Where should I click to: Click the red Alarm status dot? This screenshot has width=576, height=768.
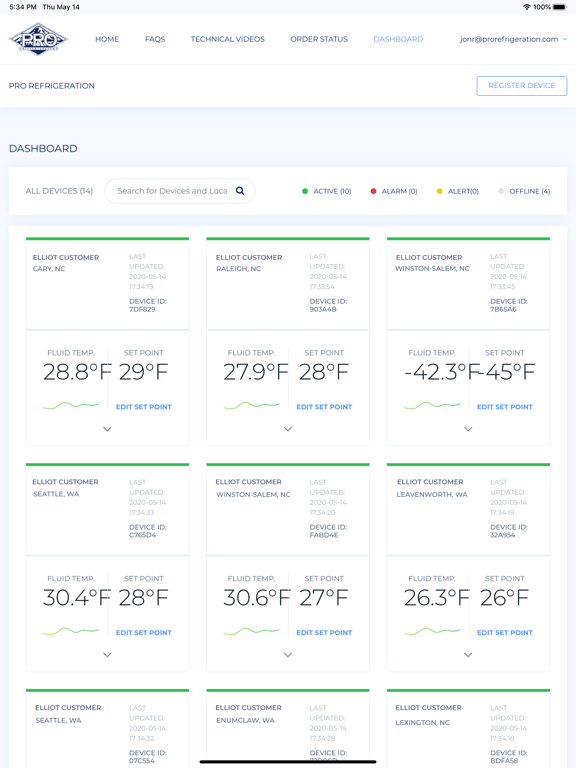[373, 191]
